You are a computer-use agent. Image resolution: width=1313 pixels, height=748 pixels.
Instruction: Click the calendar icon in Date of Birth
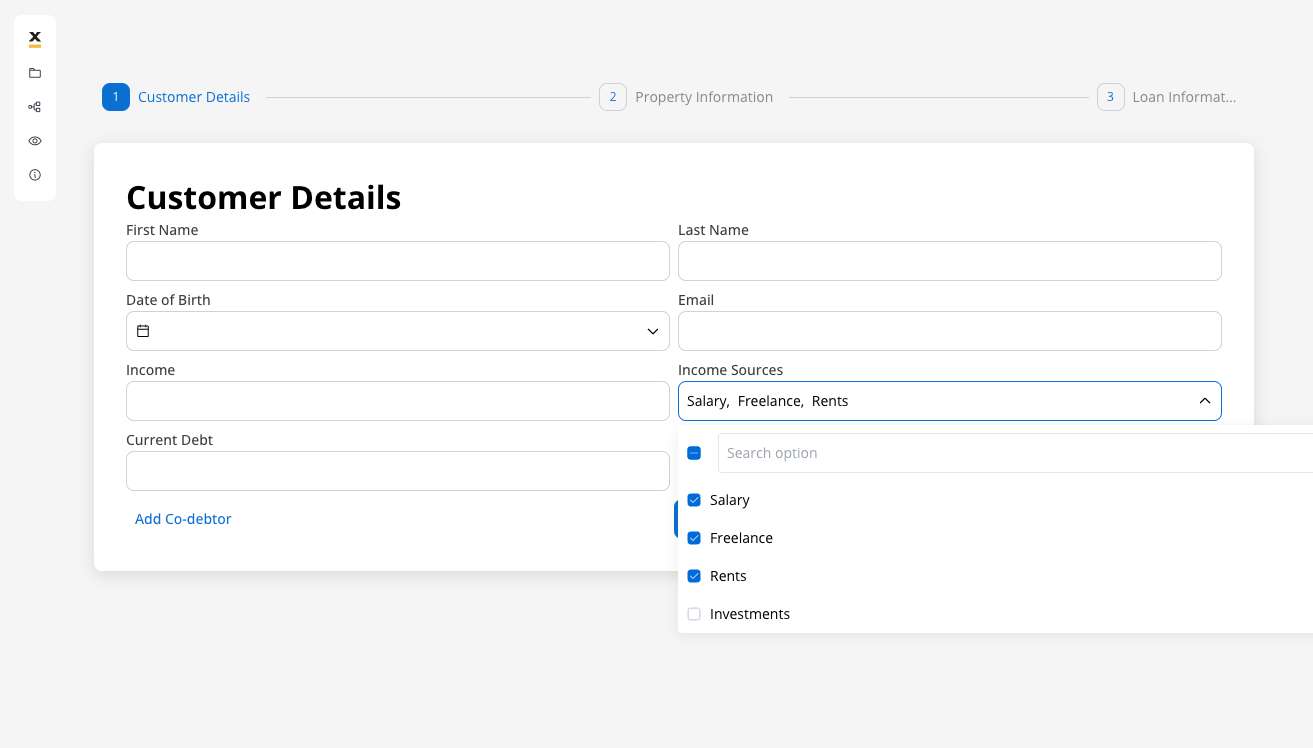[143, 331]
